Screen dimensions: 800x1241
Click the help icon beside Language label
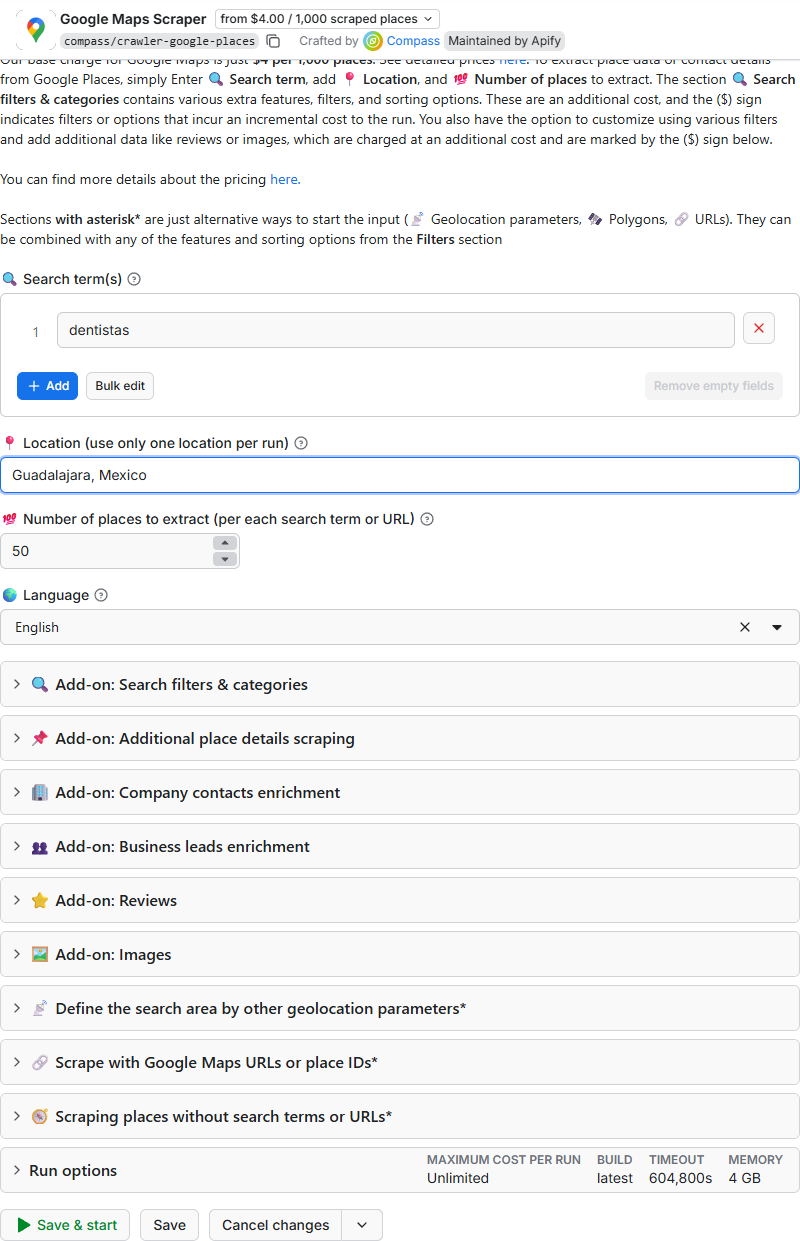tap(101, 595)
